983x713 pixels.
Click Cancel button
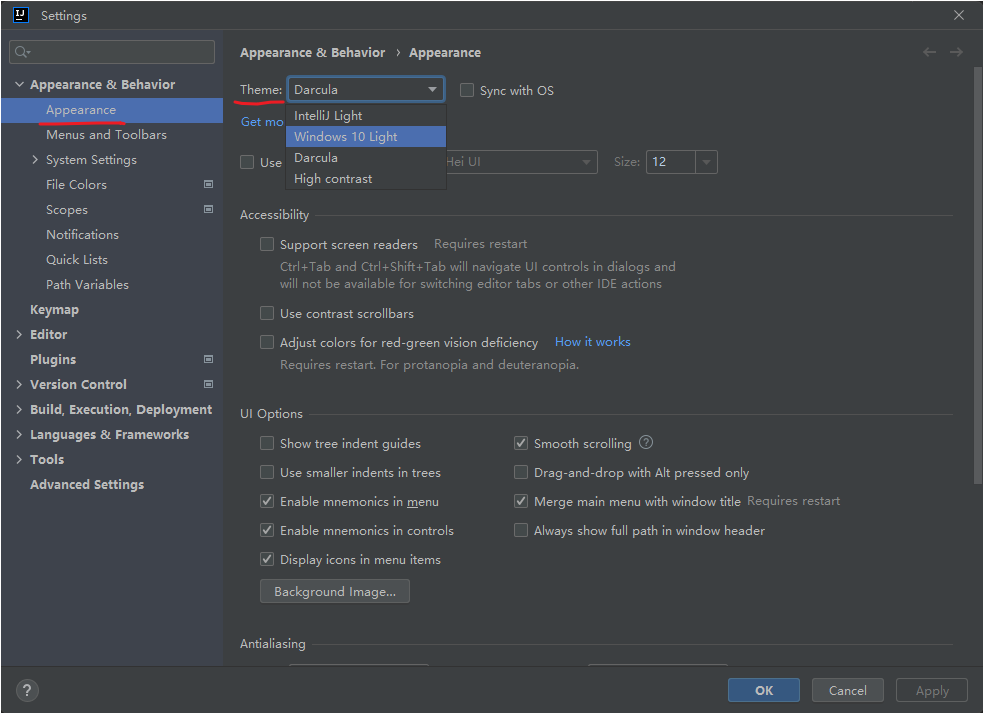848,690
